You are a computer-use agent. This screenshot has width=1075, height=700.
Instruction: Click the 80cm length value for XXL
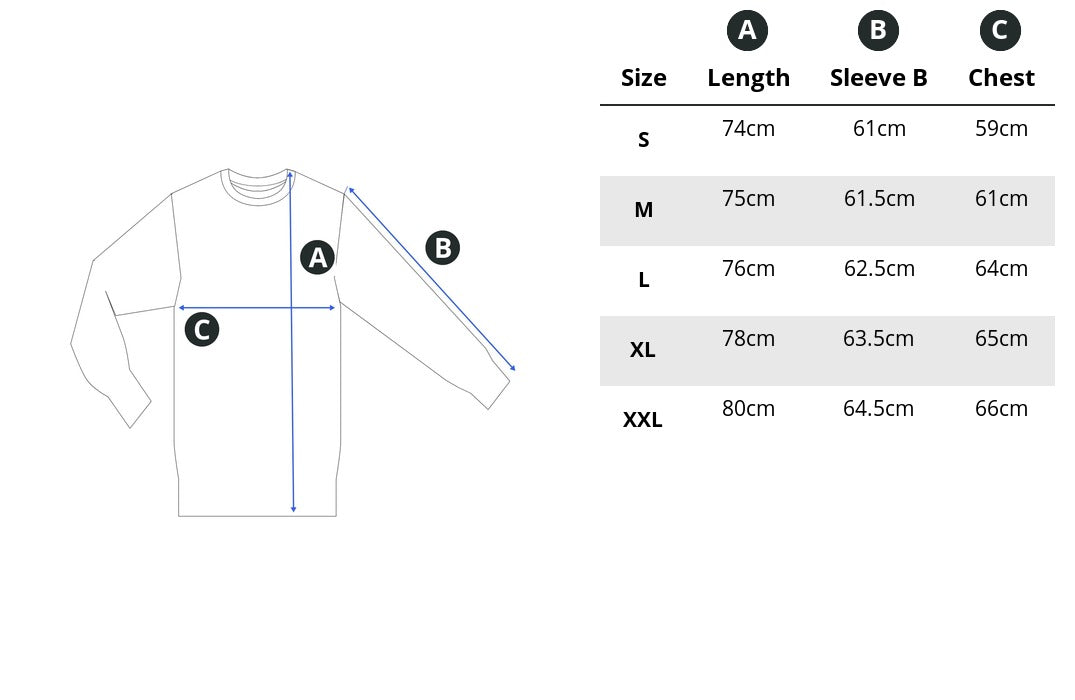coord(748,409)
